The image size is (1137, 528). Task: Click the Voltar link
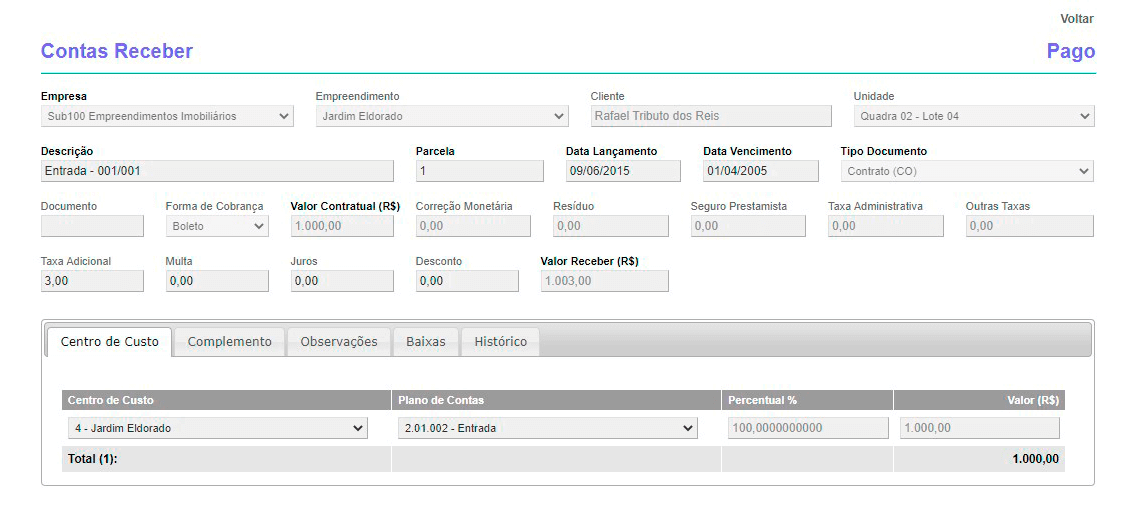click(x=1076, y=19)
